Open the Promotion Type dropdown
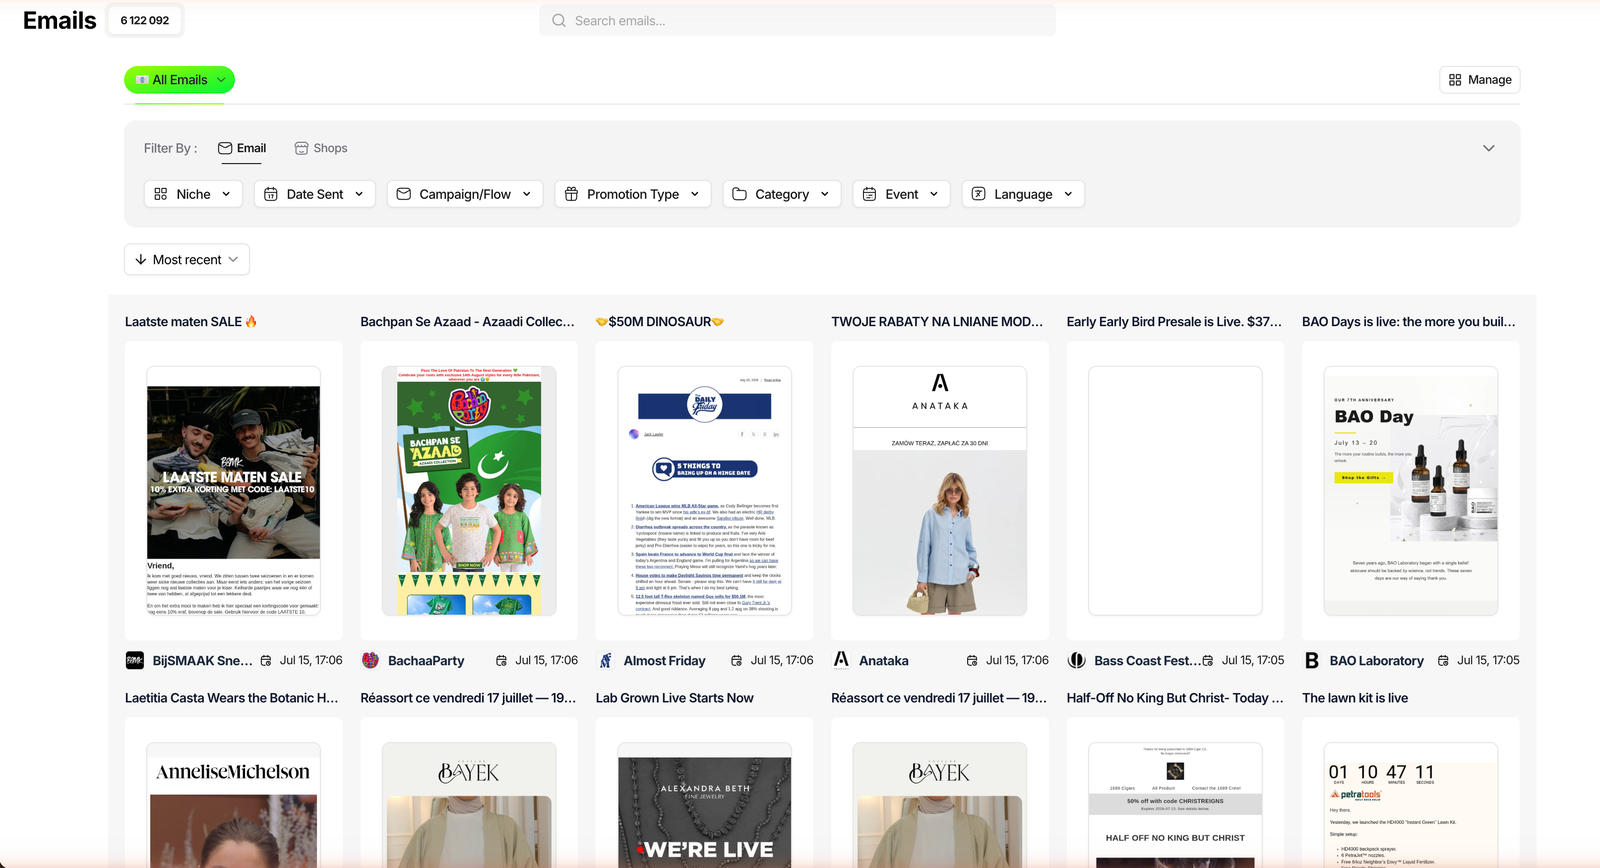The image size is (1600, 868). point(633,194)
